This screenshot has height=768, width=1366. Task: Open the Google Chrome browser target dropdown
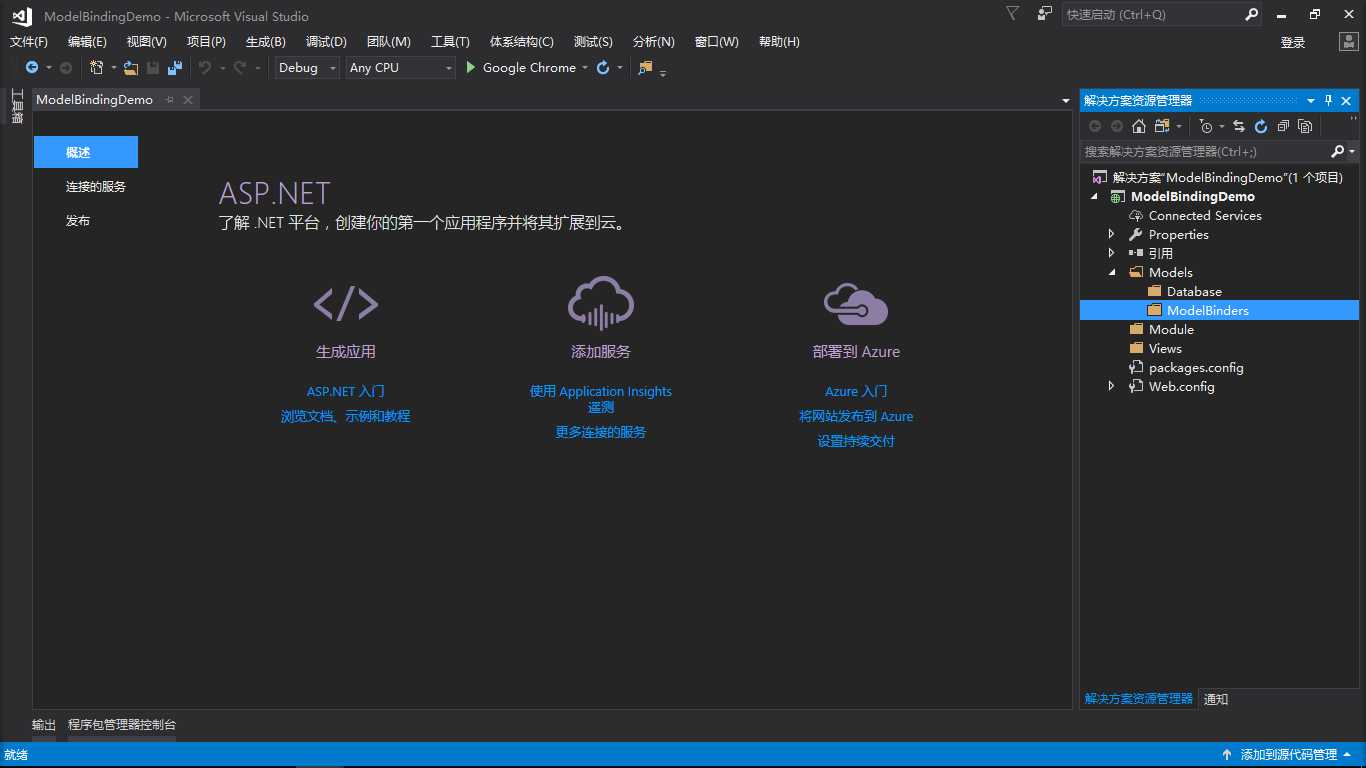[586, 68]
